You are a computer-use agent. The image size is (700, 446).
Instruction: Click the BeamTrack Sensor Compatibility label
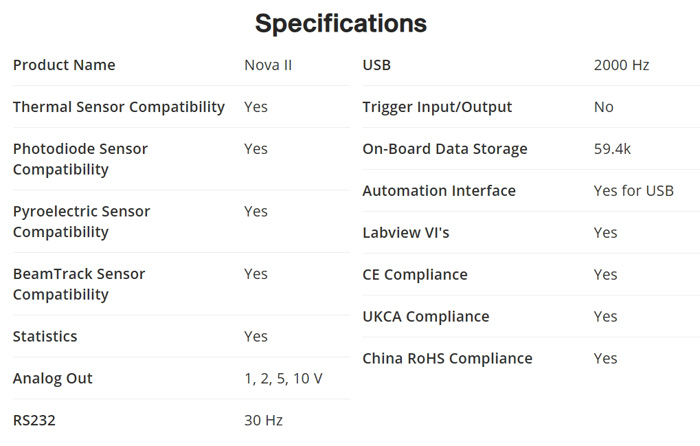(79, 284)
